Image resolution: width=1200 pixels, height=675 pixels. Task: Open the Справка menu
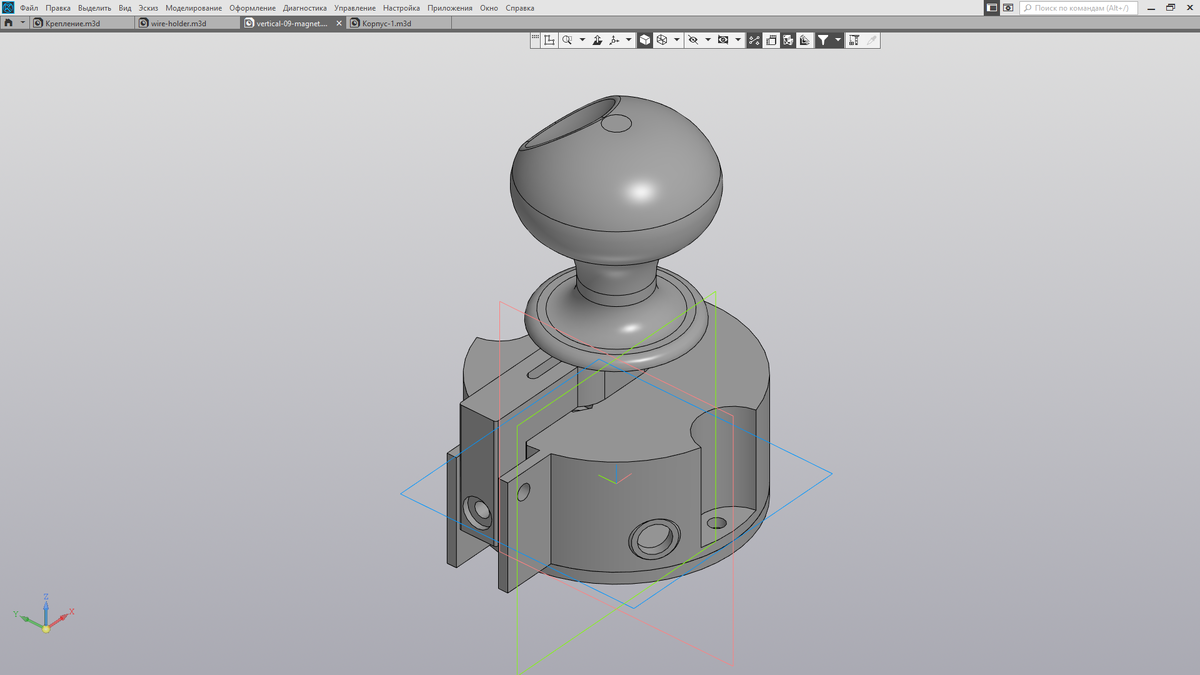pos(520,7)
